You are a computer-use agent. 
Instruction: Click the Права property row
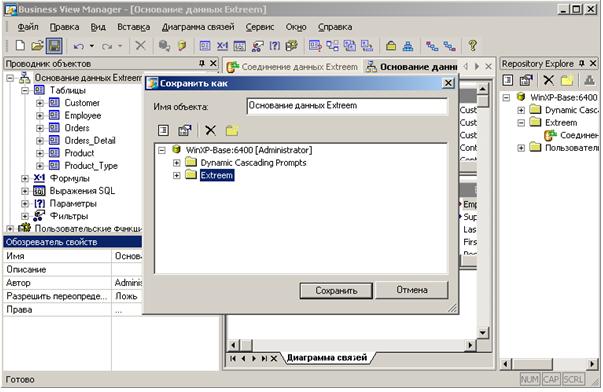[73, 310]
